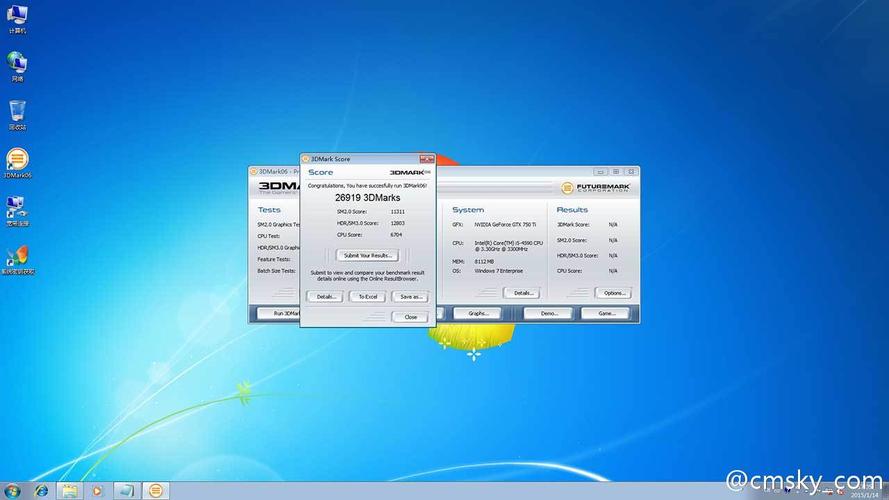Viewport: 889px width, 500px height.
Task: Open the Windows Start menu
Action: coord(12,491)
